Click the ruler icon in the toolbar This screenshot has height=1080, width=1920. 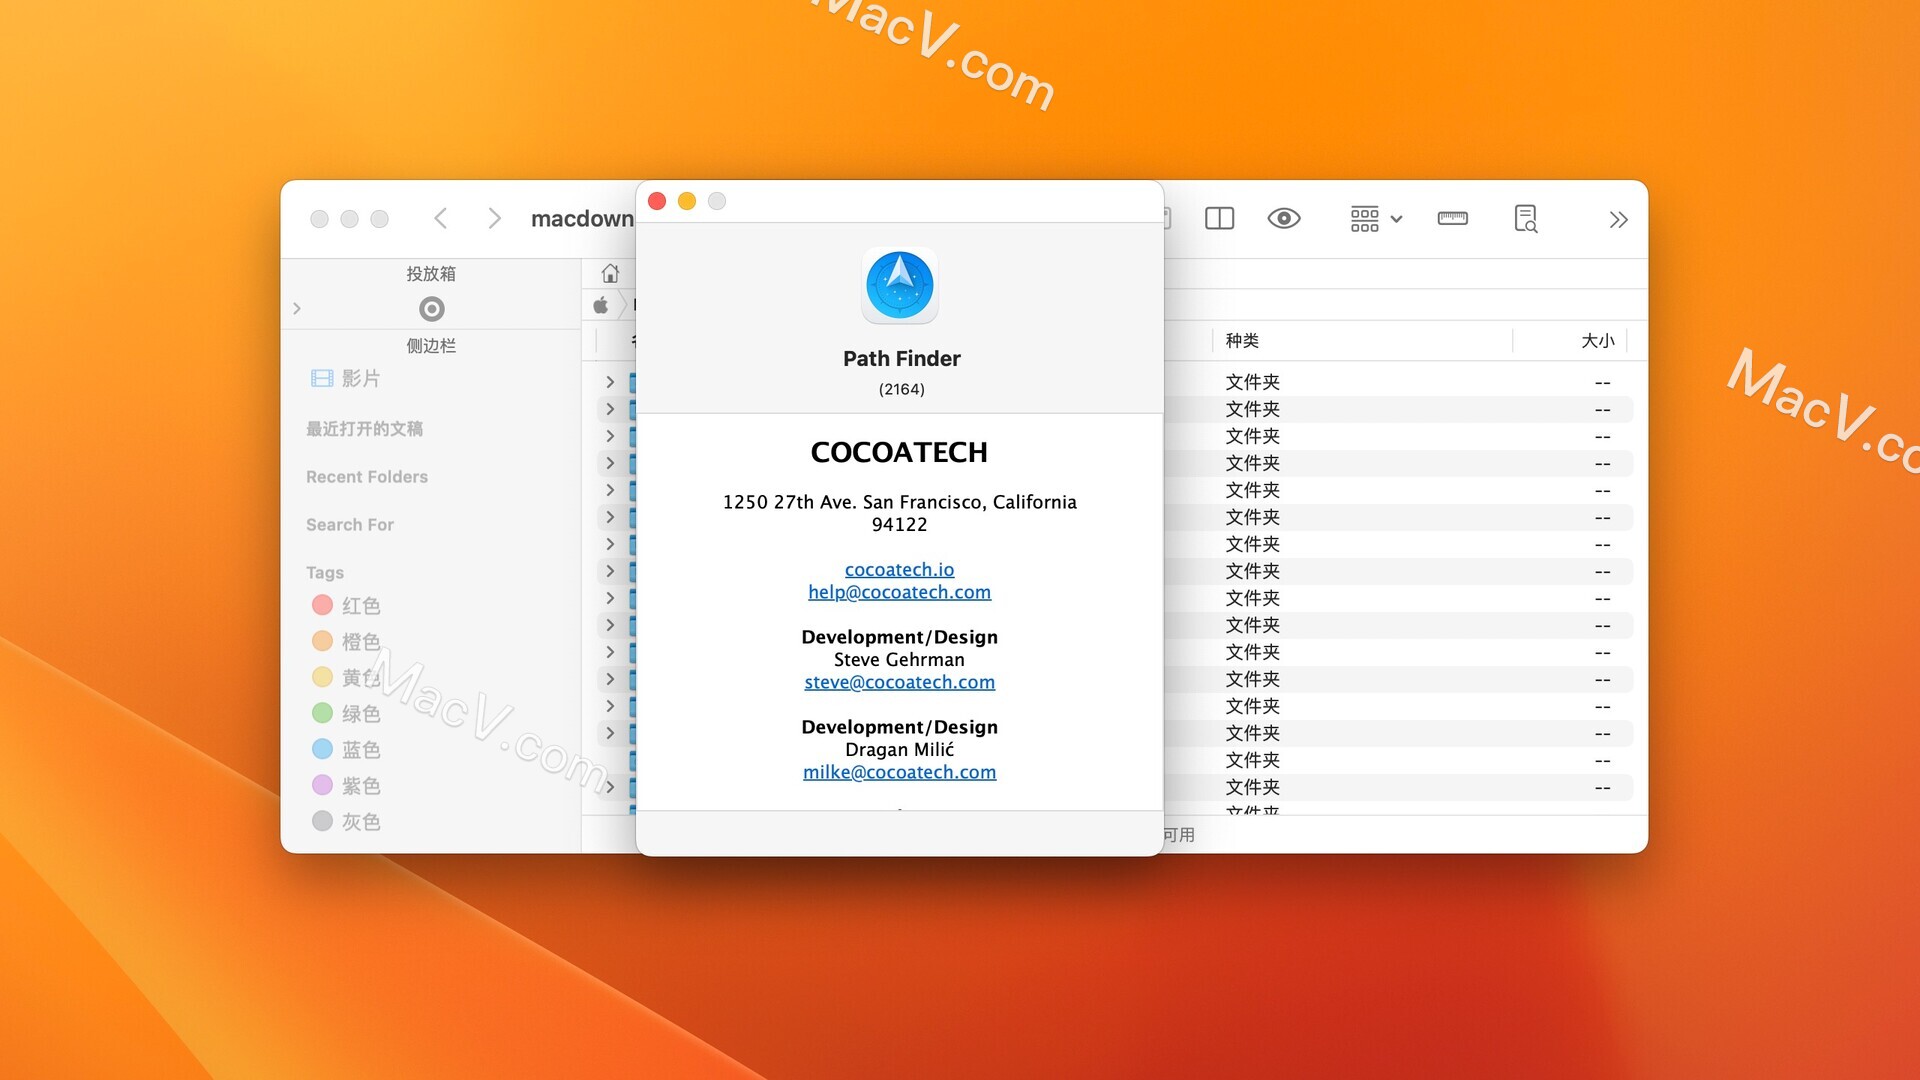click(1452, 218)
